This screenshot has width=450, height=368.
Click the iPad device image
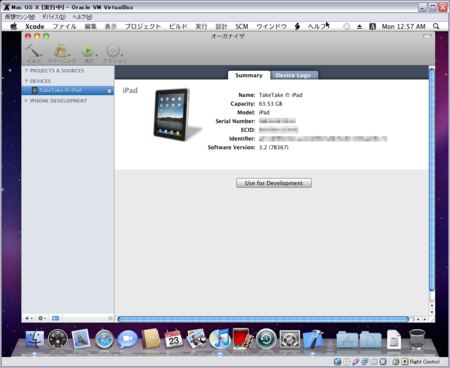pyautogui.click(x=174, y=114)
